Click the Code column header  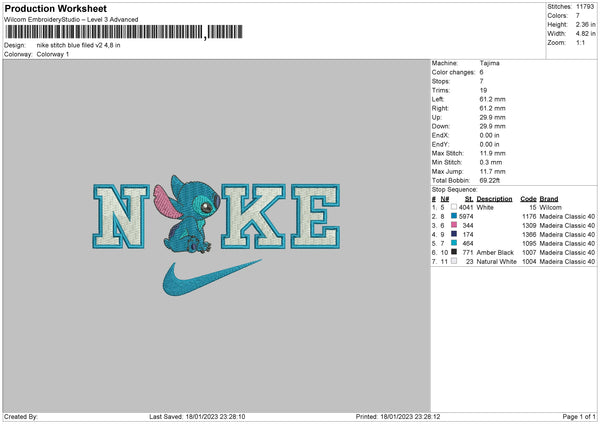click(528, 199)
